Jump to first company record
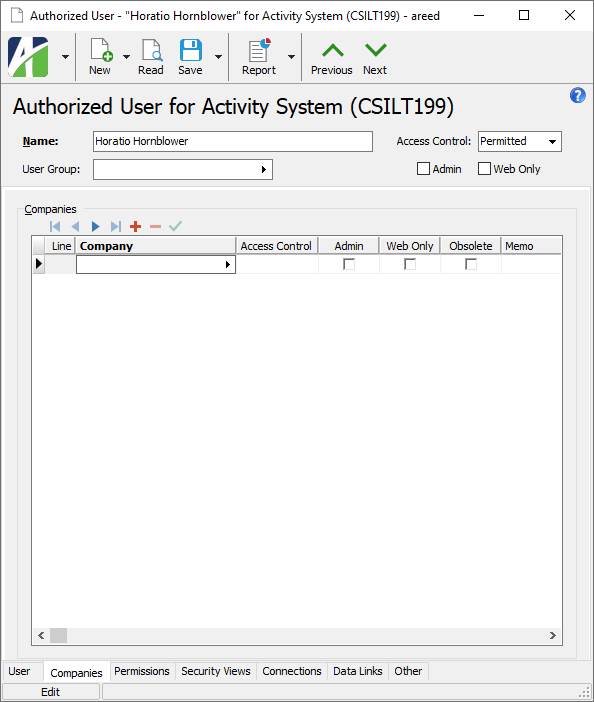 [55, 227]
